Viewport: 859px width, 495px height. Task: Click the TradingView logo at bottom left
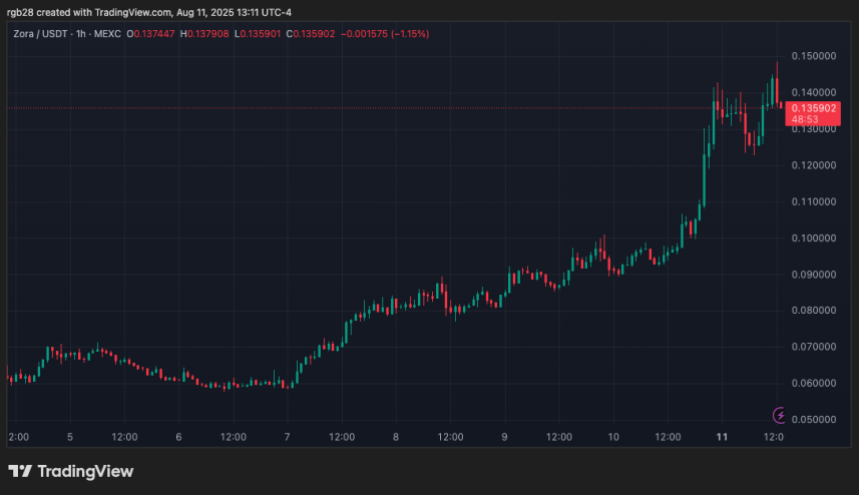click(70, 471)
